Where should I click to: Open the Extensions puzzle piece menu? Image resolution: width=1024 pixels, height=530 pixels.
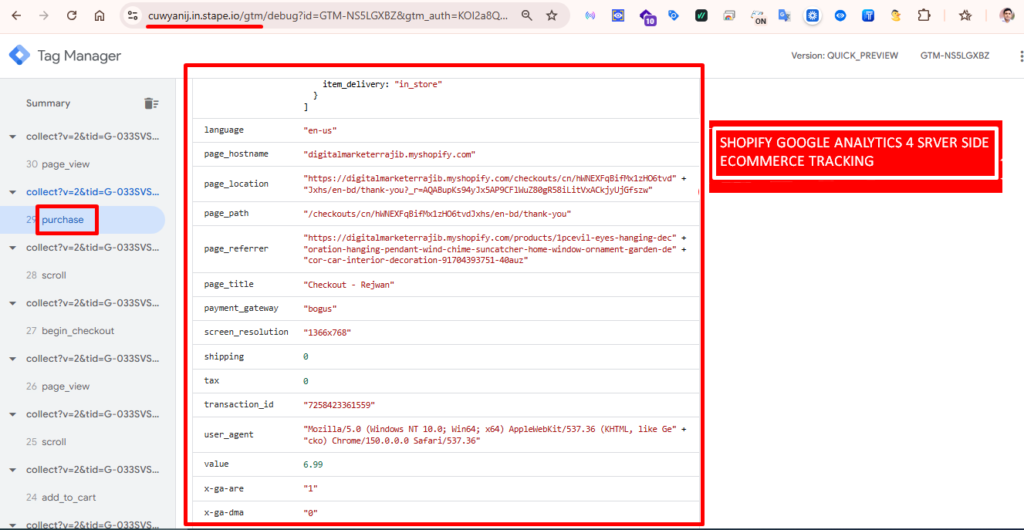(x=923, y=16)
